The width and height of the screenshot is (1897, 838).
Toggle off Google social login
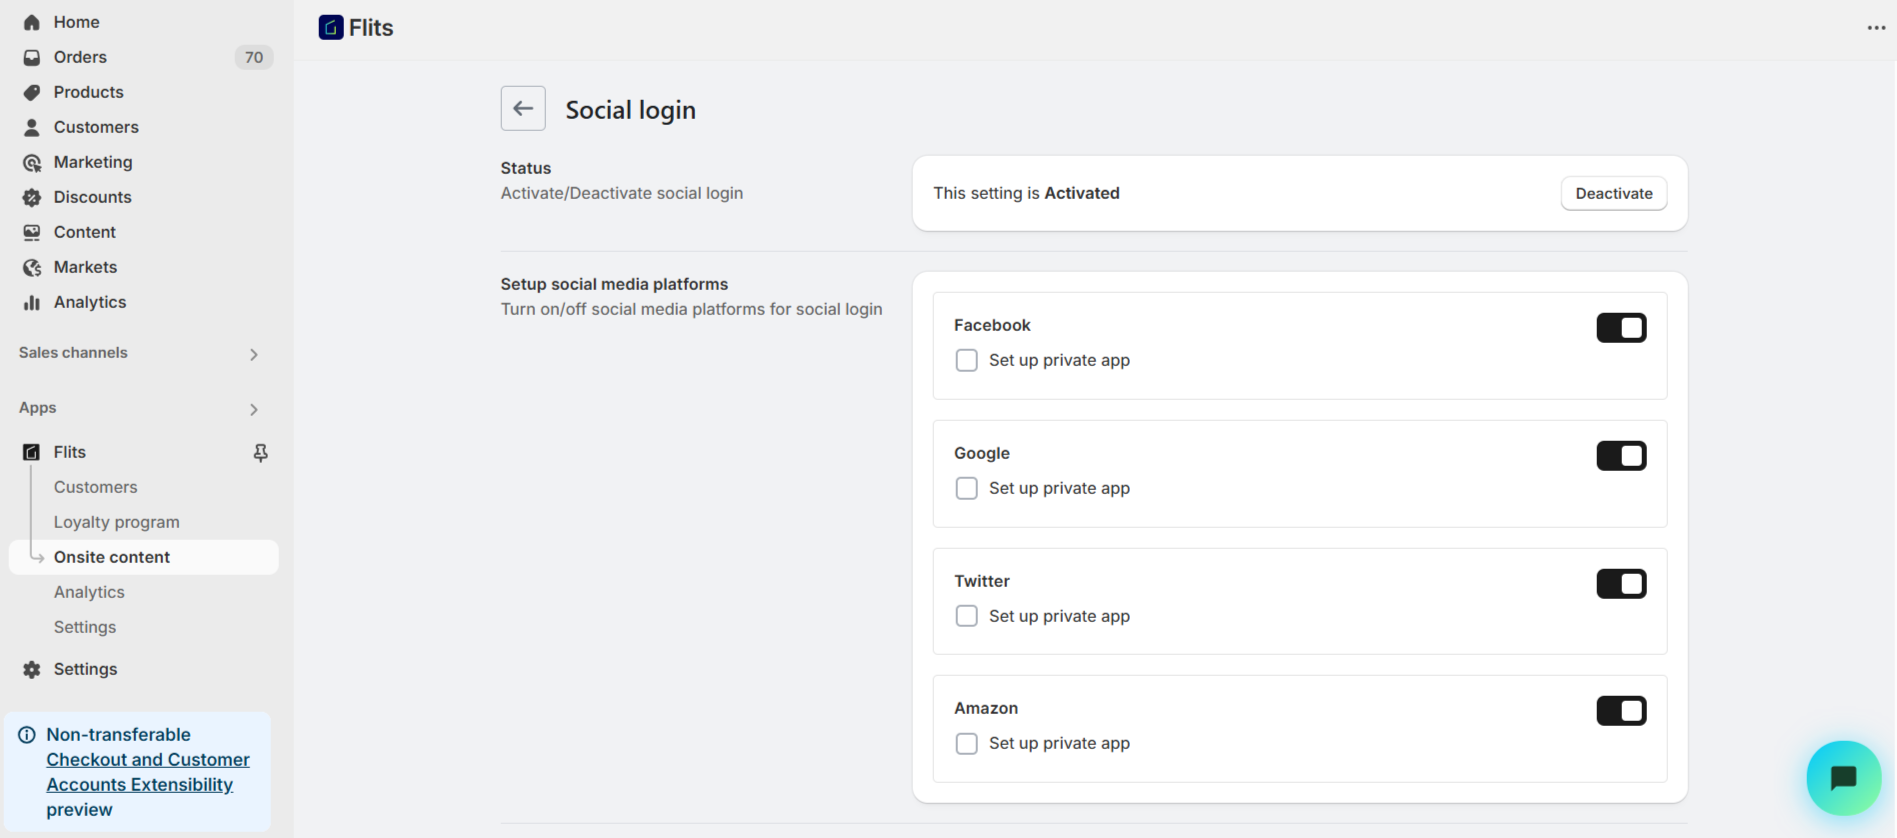coord(1621,455)
